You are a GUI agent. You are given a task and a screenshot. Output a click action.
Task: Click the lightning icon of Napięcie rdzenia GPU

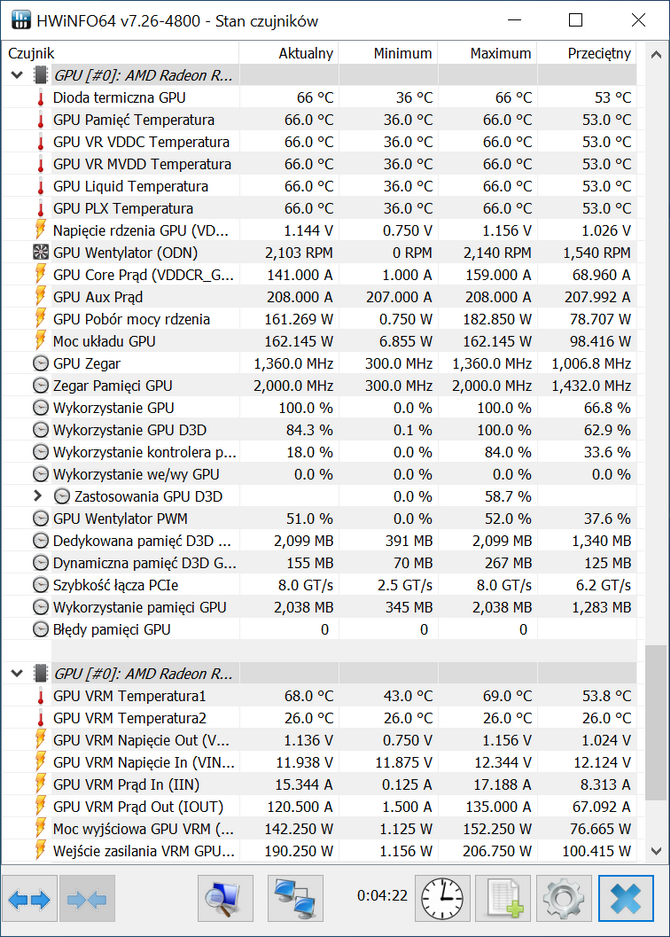tap(41, 230)
